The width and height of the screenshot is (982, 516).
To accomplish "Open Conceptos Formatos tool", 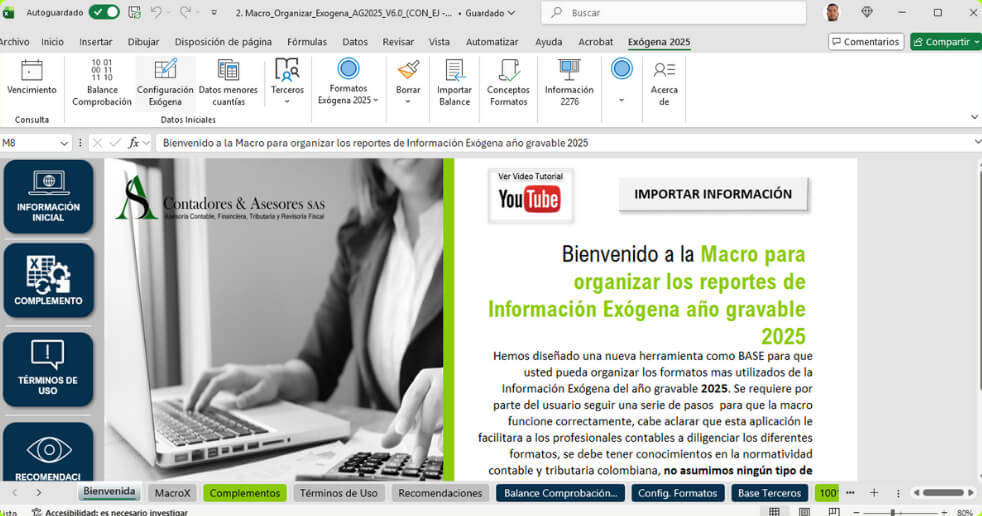I will click(508, 83).
